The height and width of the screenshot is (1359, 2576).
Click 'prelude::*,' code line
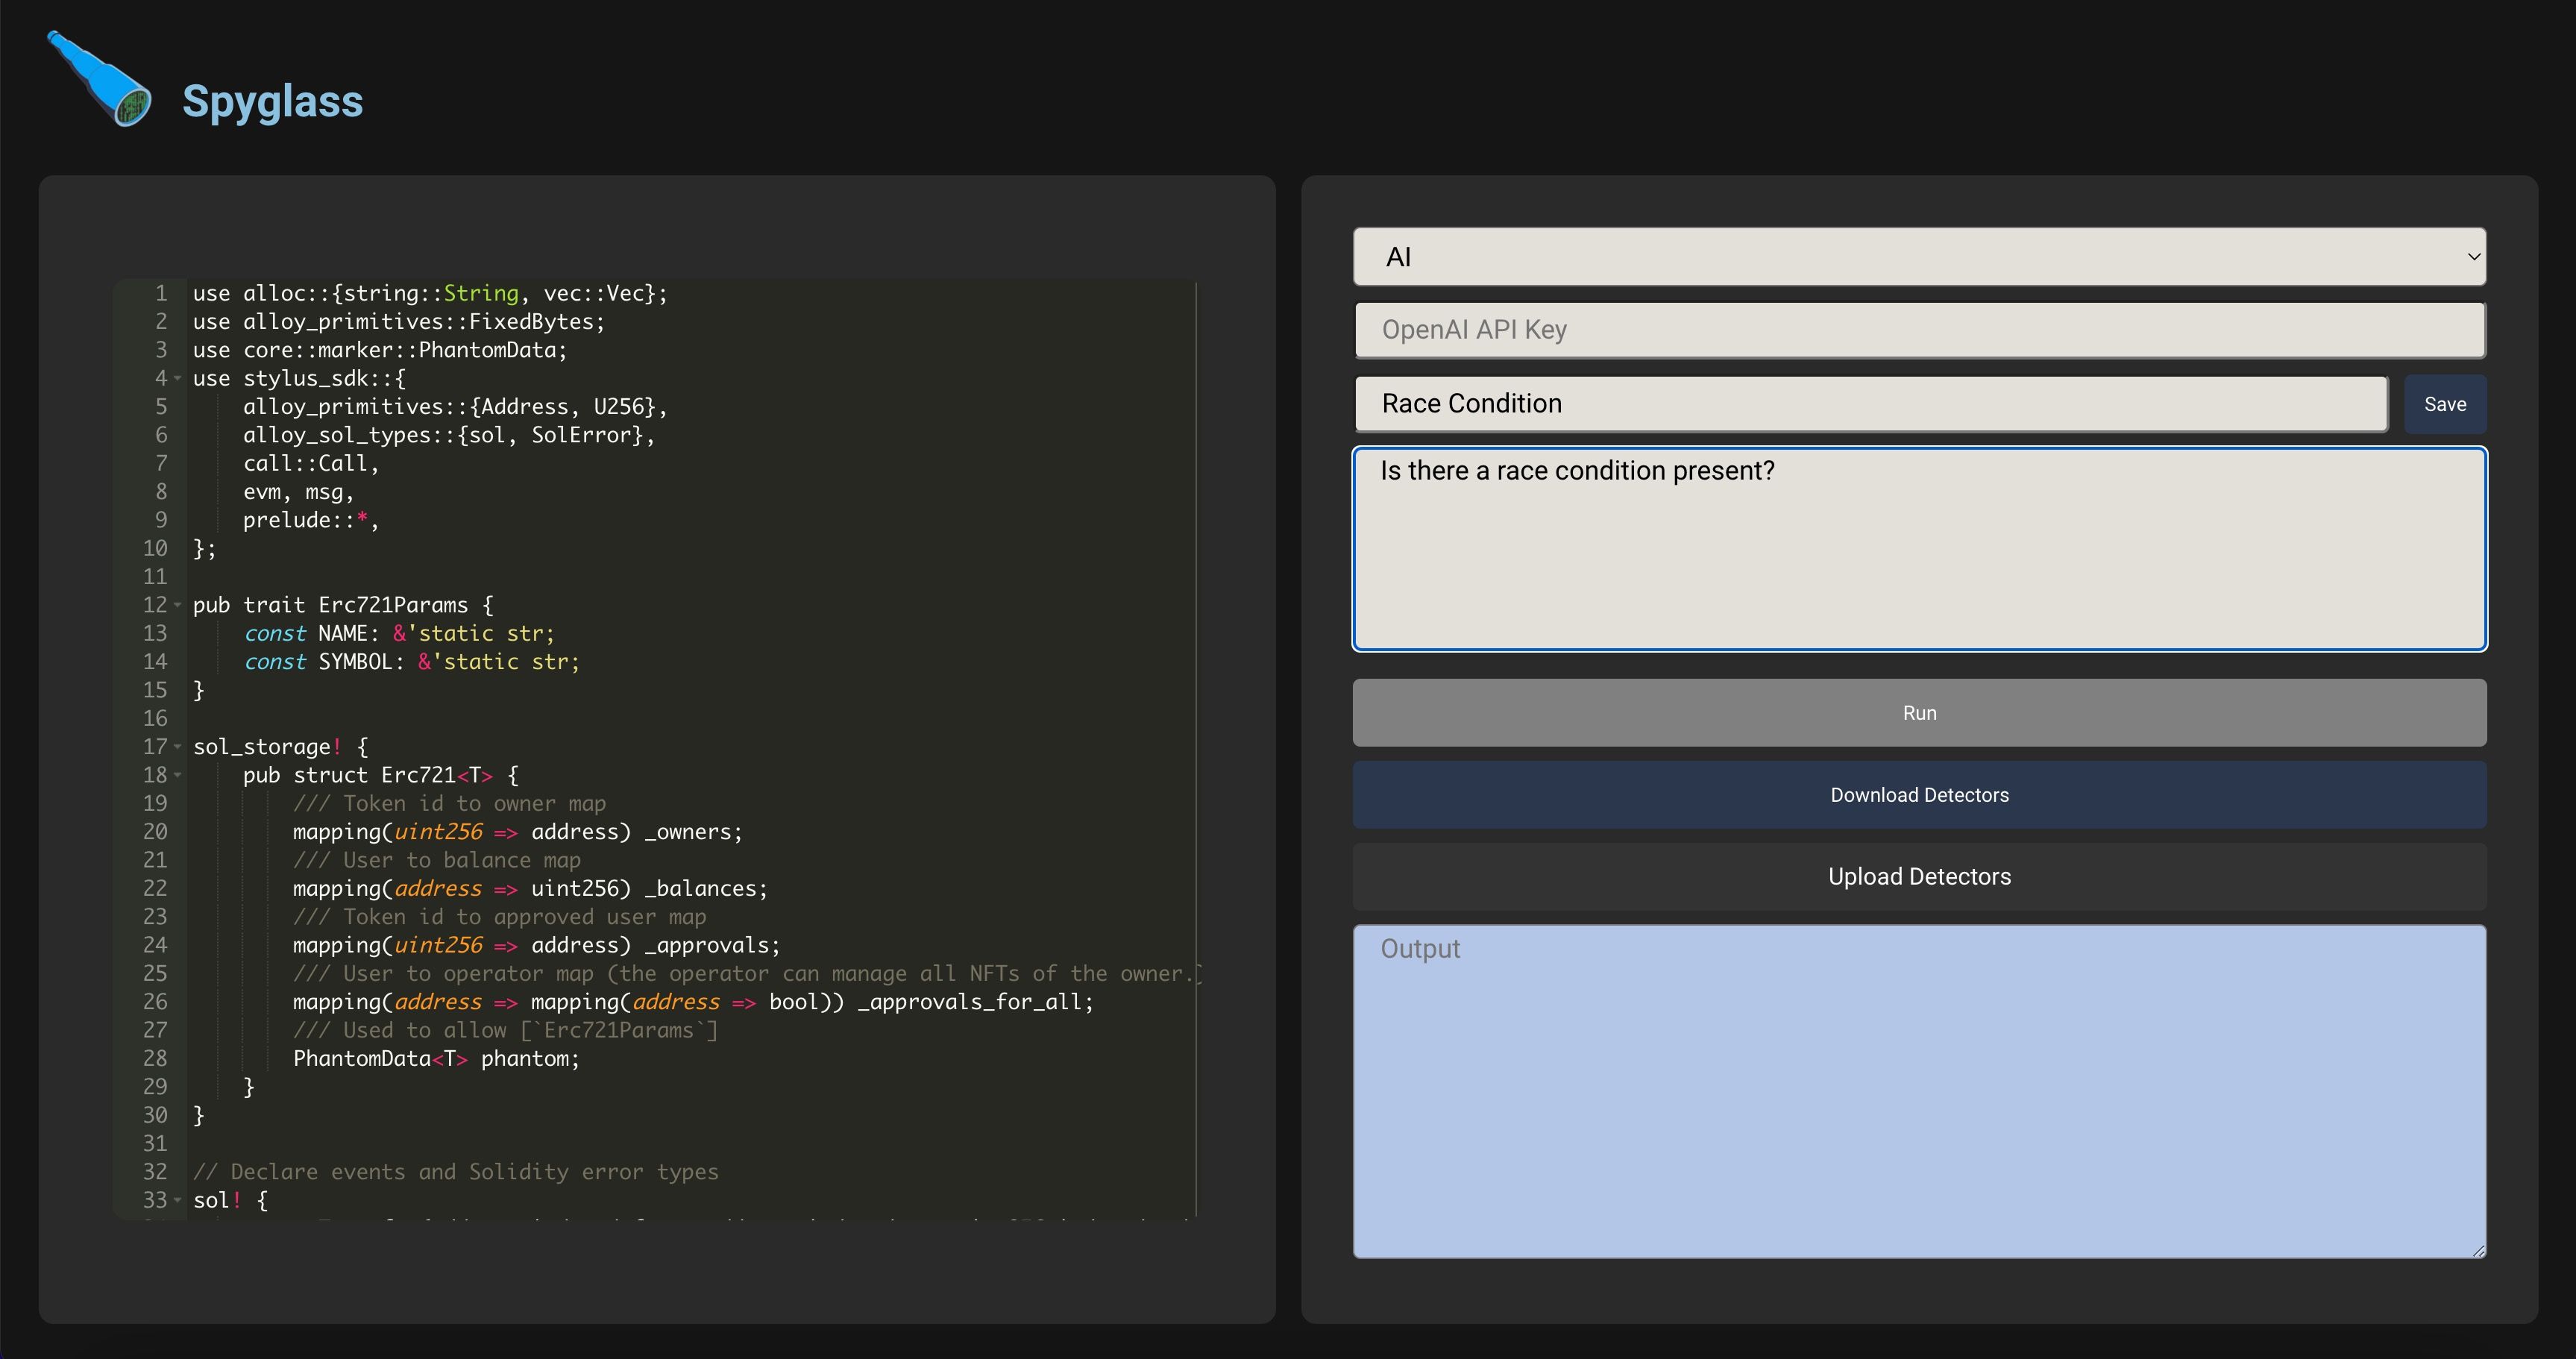pyautogui.click(x=311, y=520)
